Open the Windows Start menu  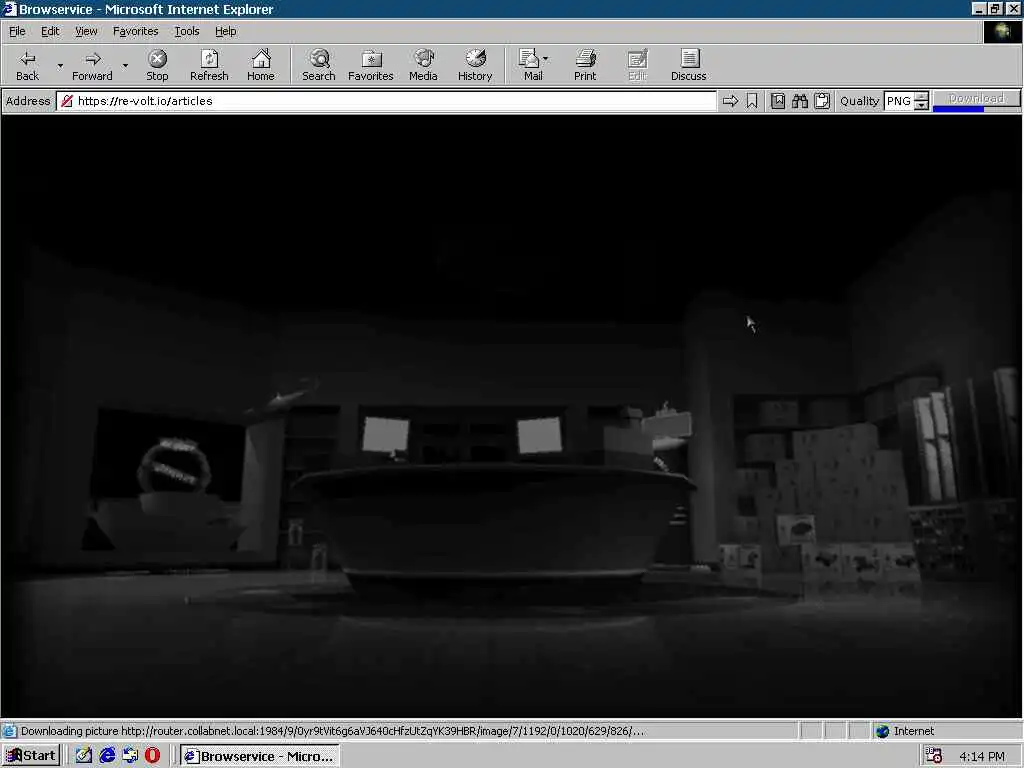31,756
